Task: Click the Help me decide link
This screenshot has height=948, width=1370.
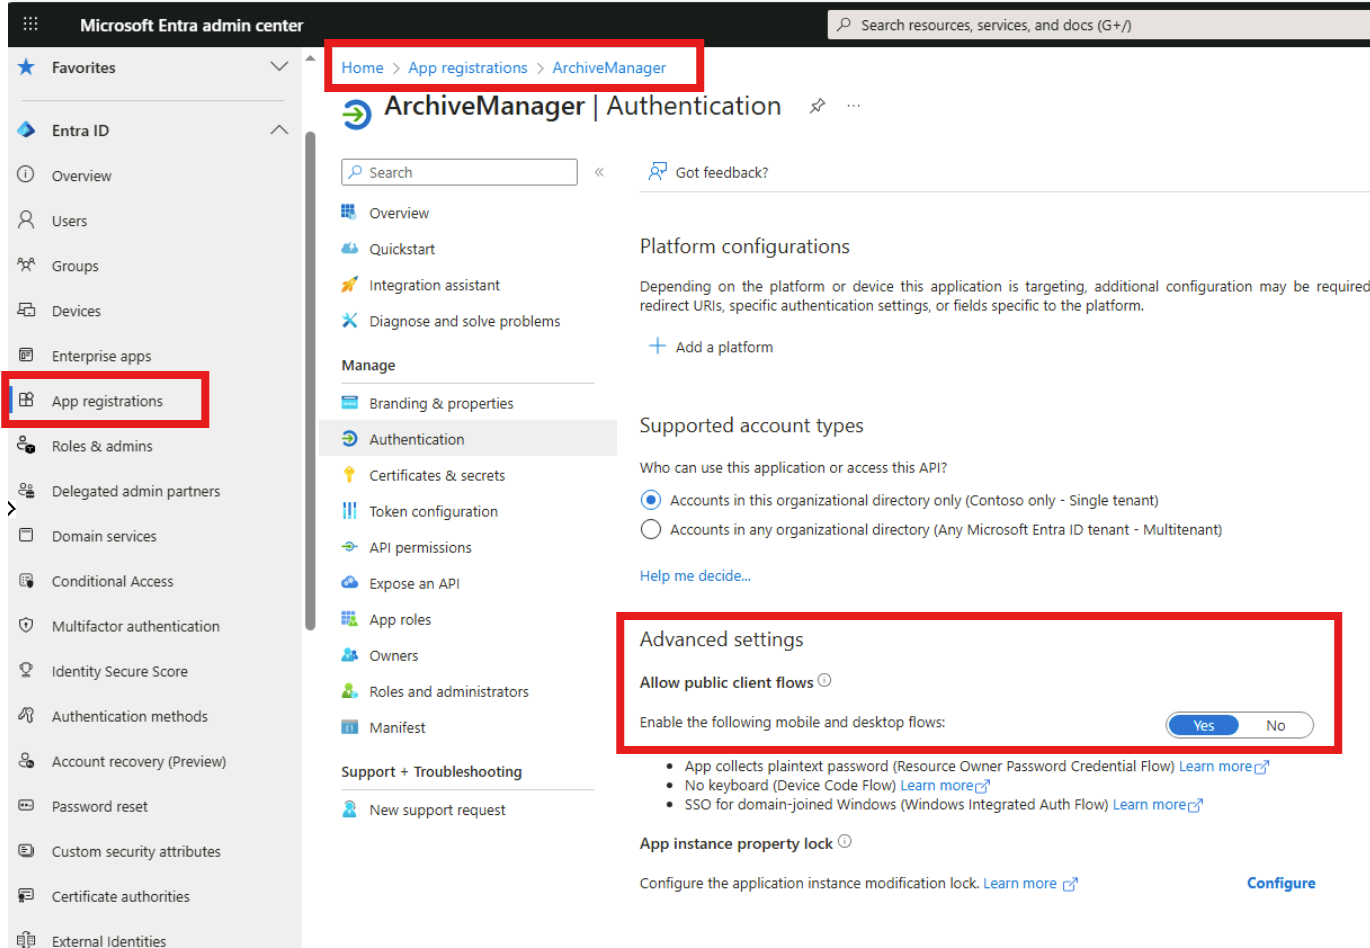Action: coord(695,575)
